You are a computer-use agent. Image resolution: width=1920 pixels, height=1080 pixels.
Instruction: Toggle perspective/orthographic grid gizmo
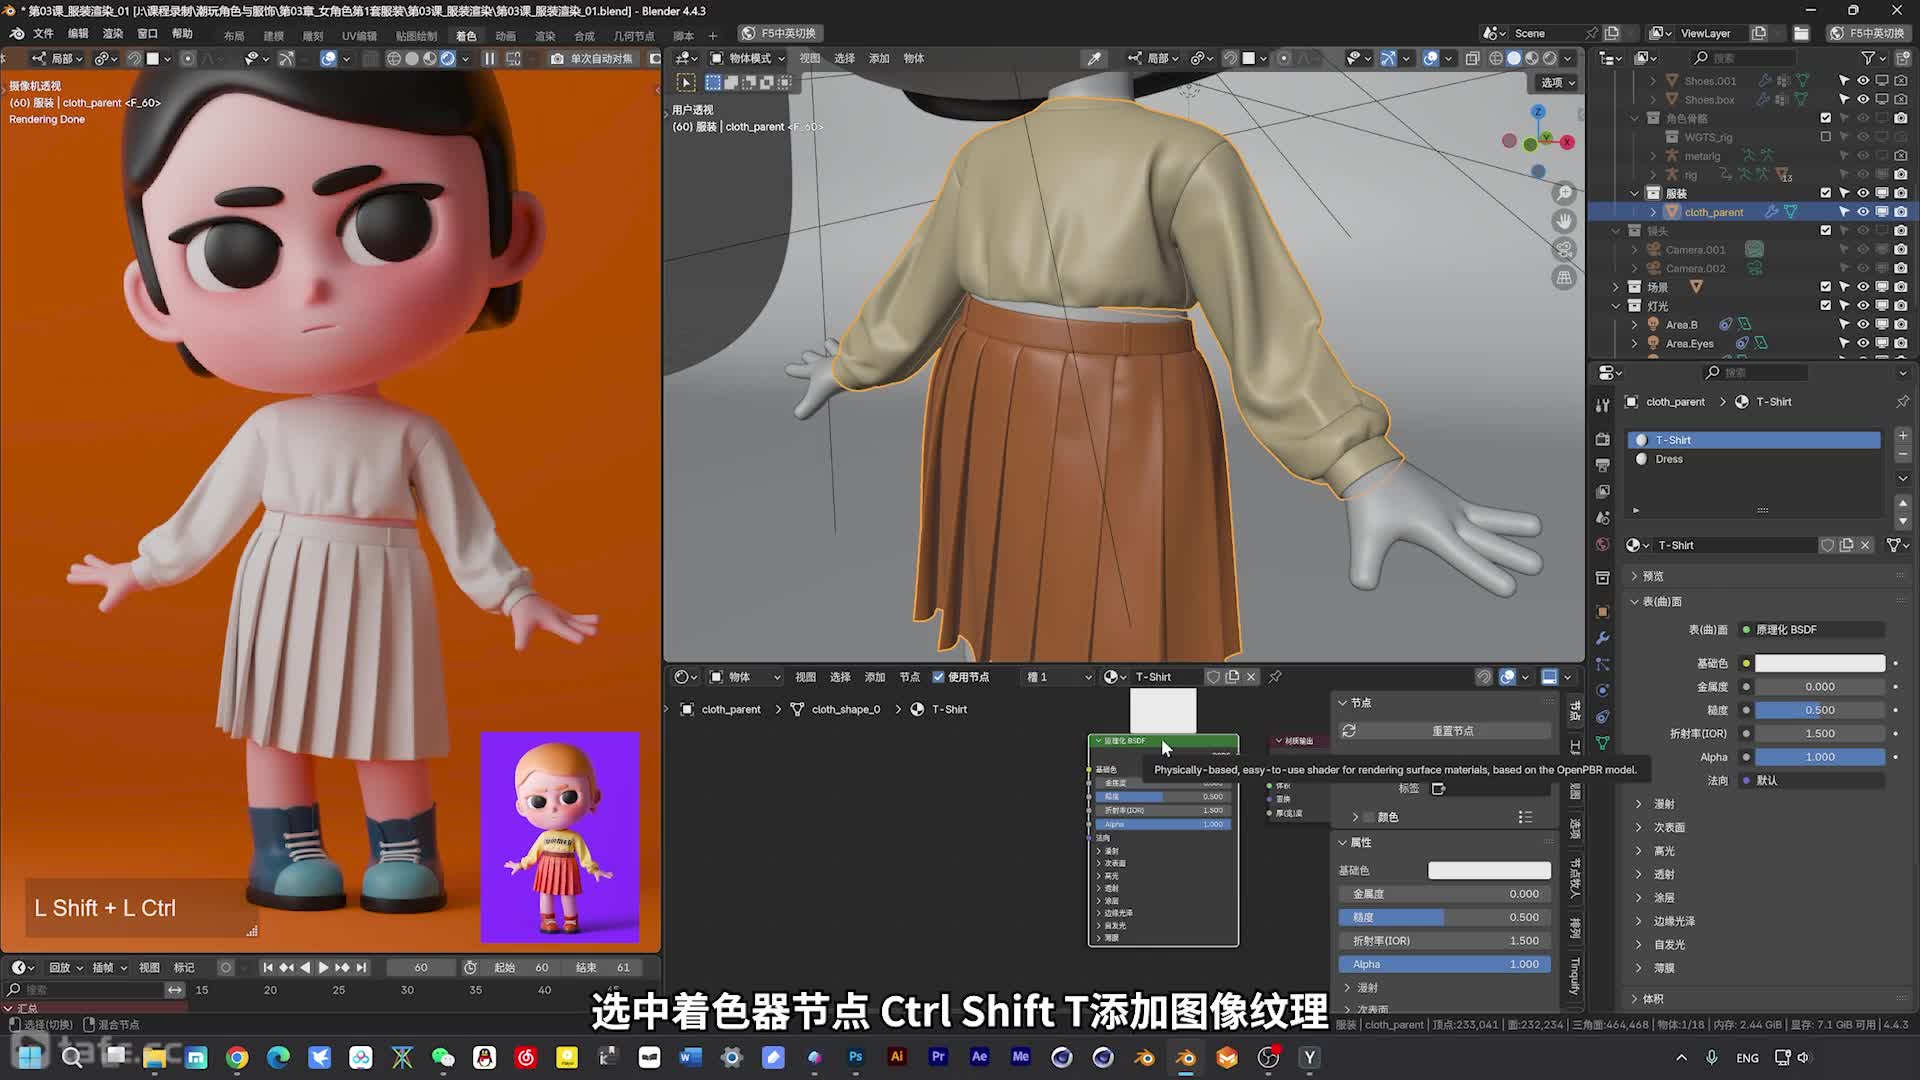(x=1564, y=277)
